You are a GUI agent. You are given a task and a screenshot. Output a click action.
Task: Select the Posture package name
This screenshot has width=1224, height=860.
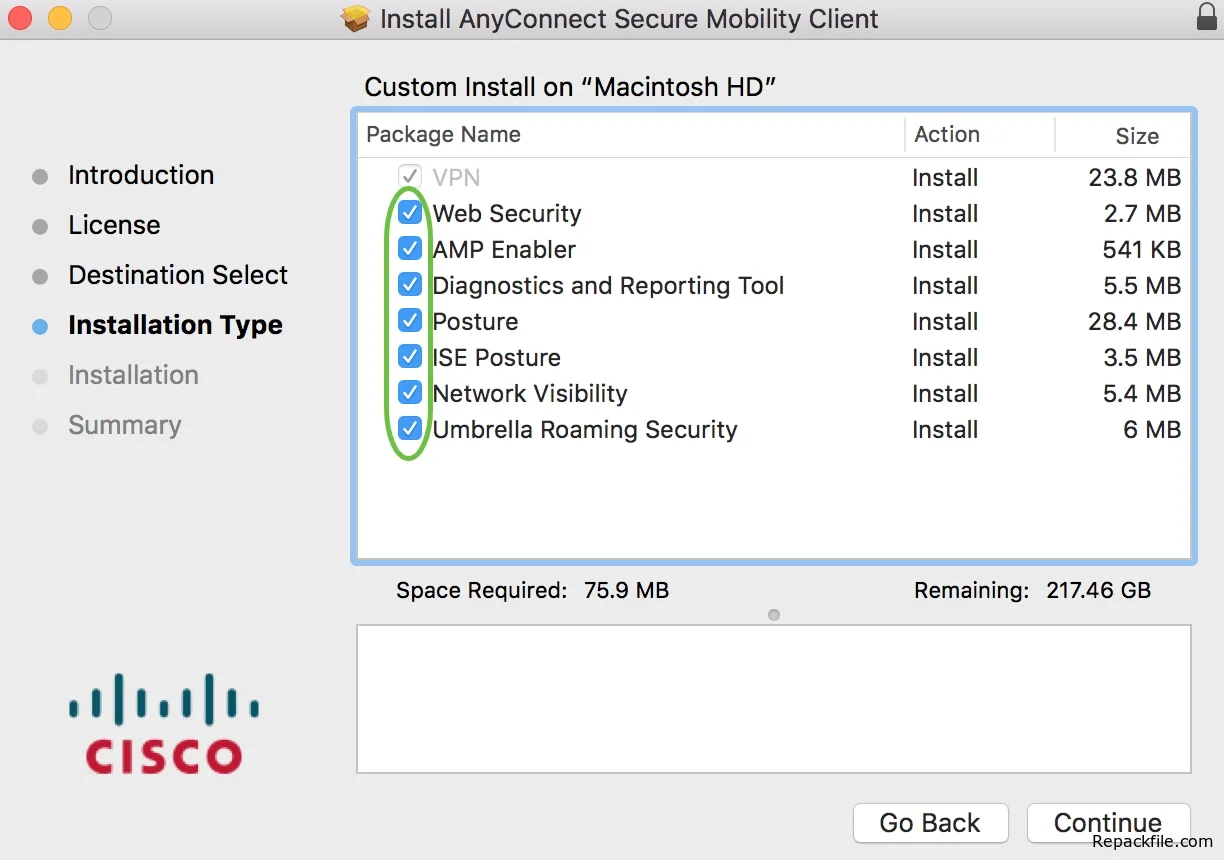click(475, 321)
